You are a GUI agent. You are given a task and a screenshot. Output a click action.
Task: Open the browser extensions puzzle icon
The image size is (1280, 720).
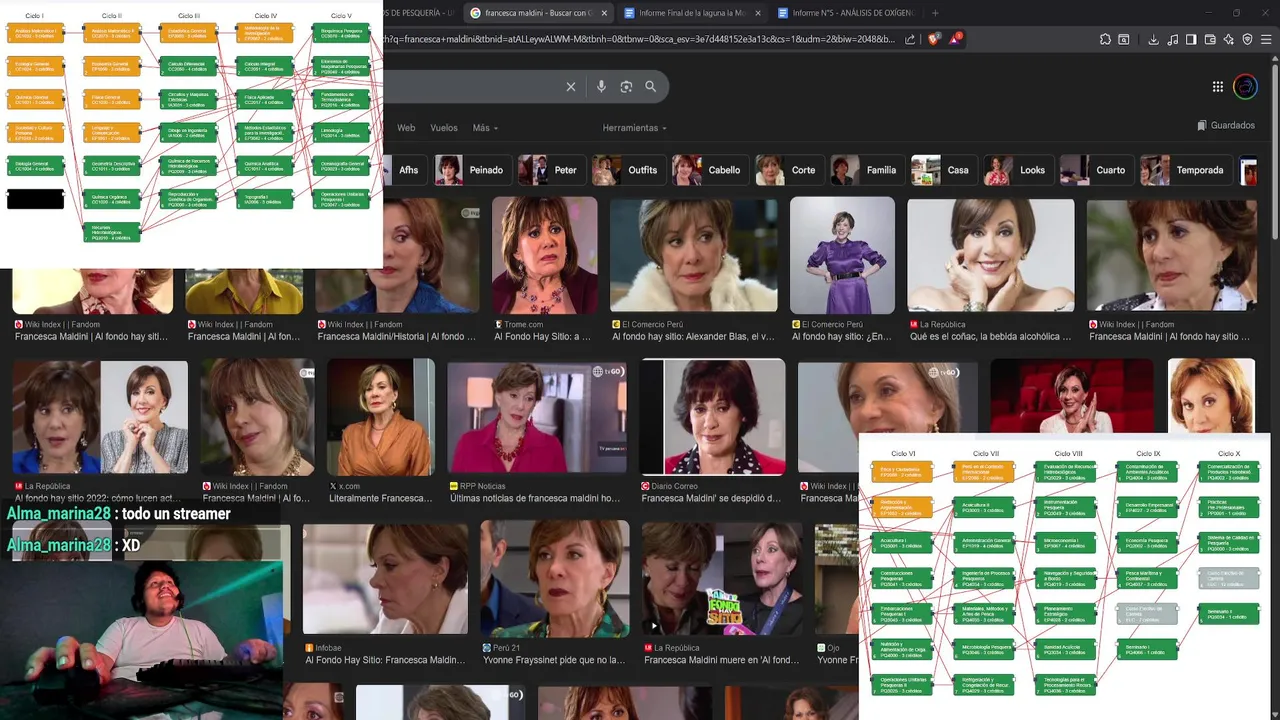point(1105,40)
